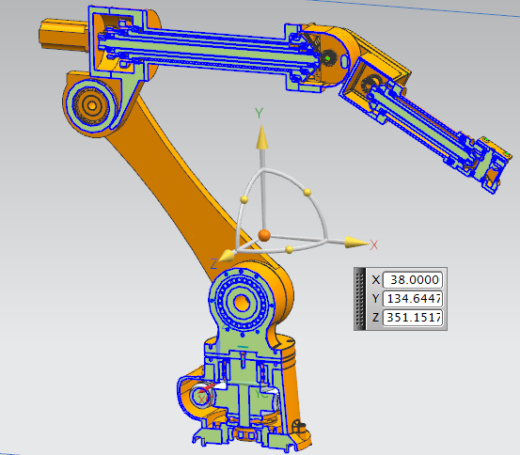Click the orange origin sphere of manipulator

pos(264,235)
